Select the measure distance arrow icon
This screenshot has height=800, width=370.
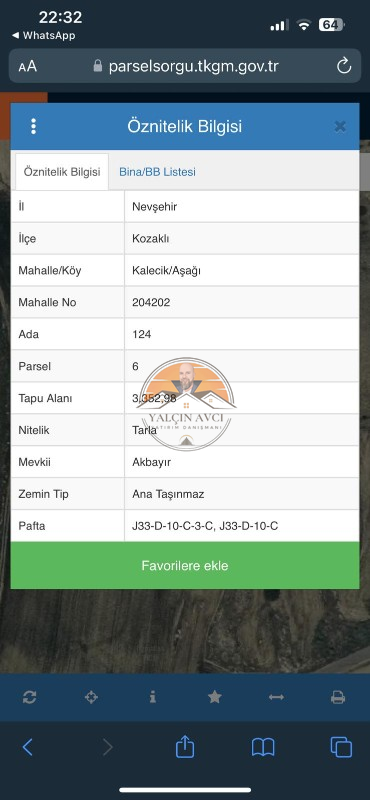coord(276,697)
